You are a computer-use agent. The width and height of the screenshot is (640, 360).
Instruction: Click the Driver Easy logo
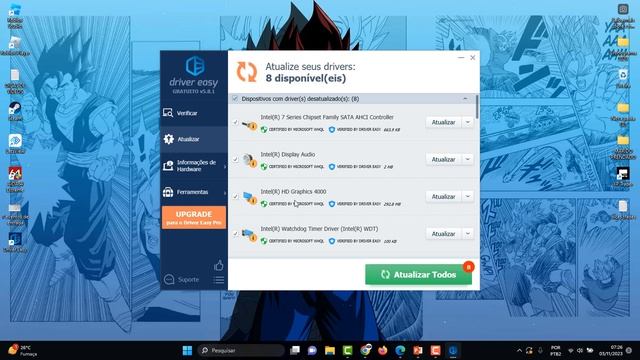tap(195, 66)
